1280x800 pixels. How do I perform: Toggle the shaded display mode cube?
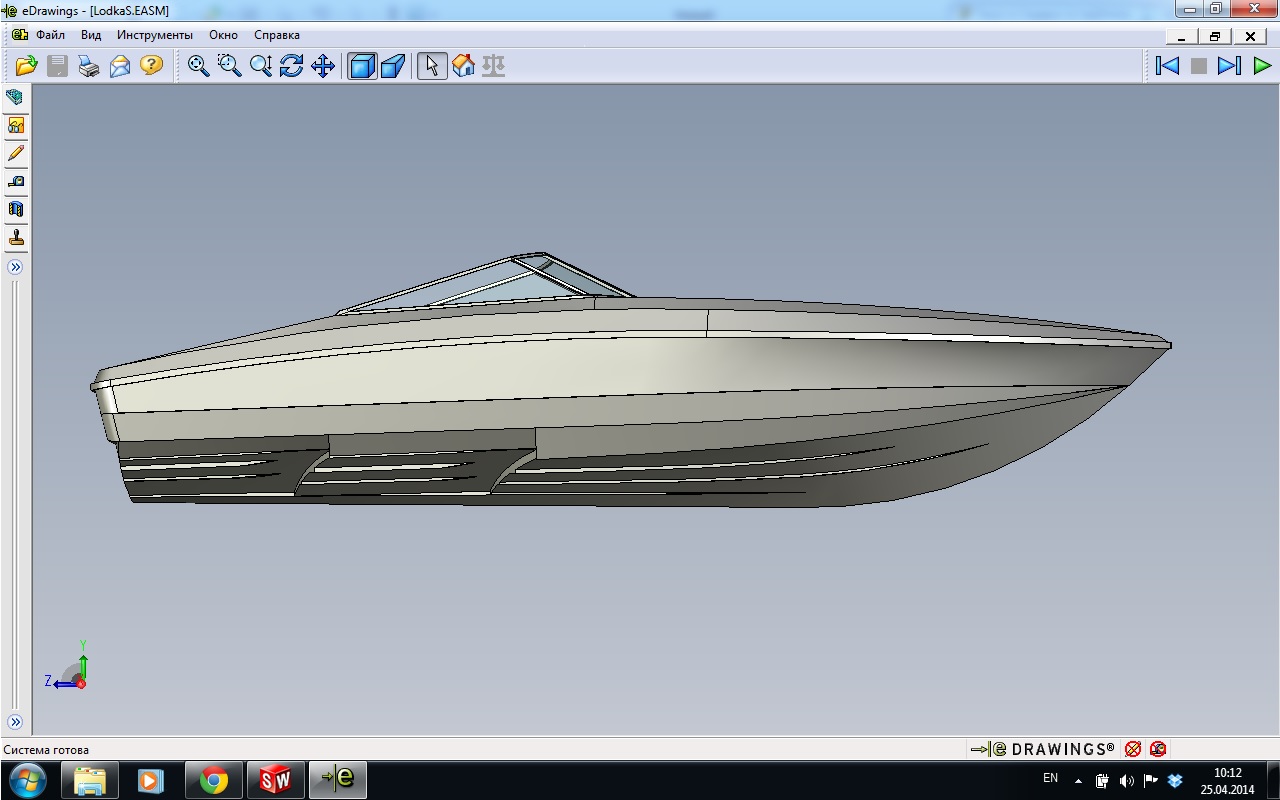[x=361, y=66]
